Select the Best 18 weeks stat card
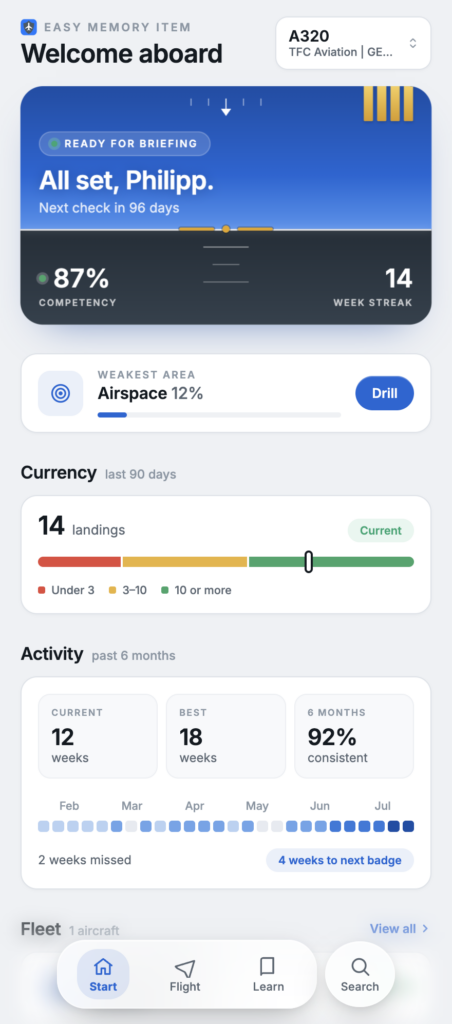452x1024 pixels. pyautogui.click(x=226, y=736)
